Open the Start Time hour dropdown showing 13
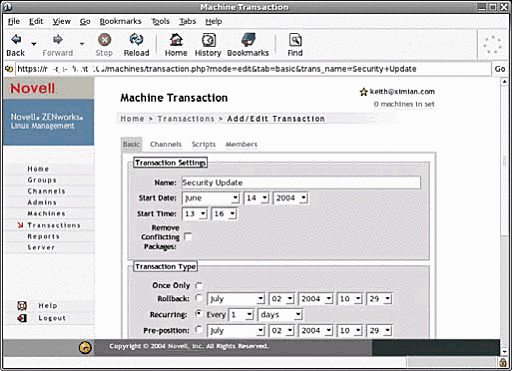Image resolution: width=512 pixels, height=371 pixels. point(195,214)
